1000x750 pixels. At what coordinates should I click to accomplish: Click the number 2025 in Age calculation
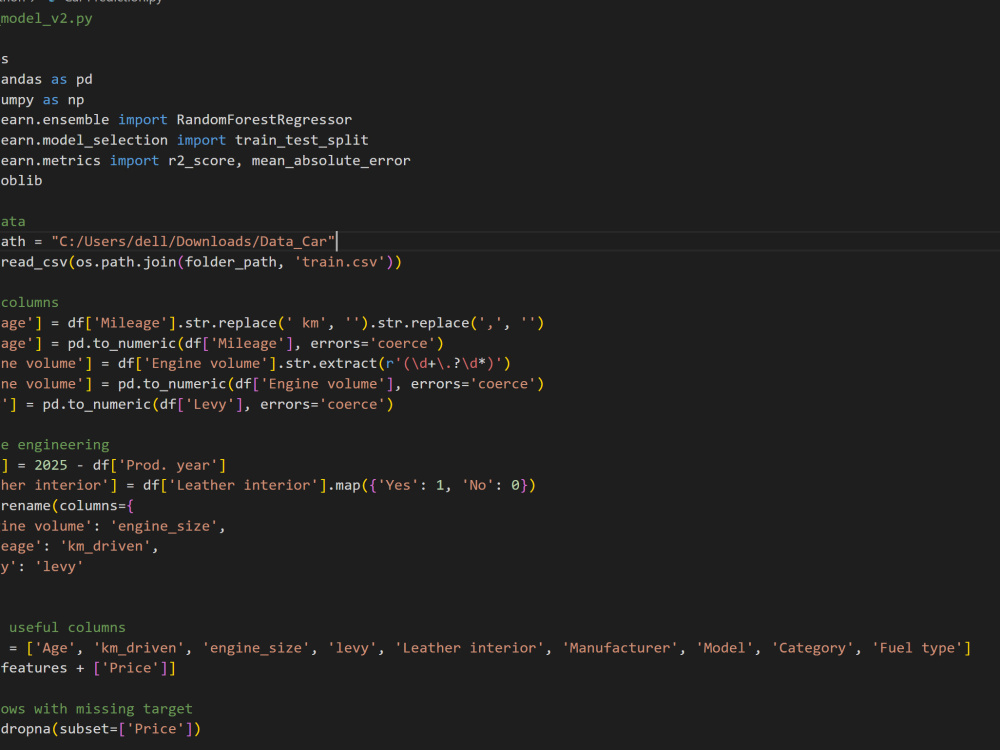click(x=51, y=465)
